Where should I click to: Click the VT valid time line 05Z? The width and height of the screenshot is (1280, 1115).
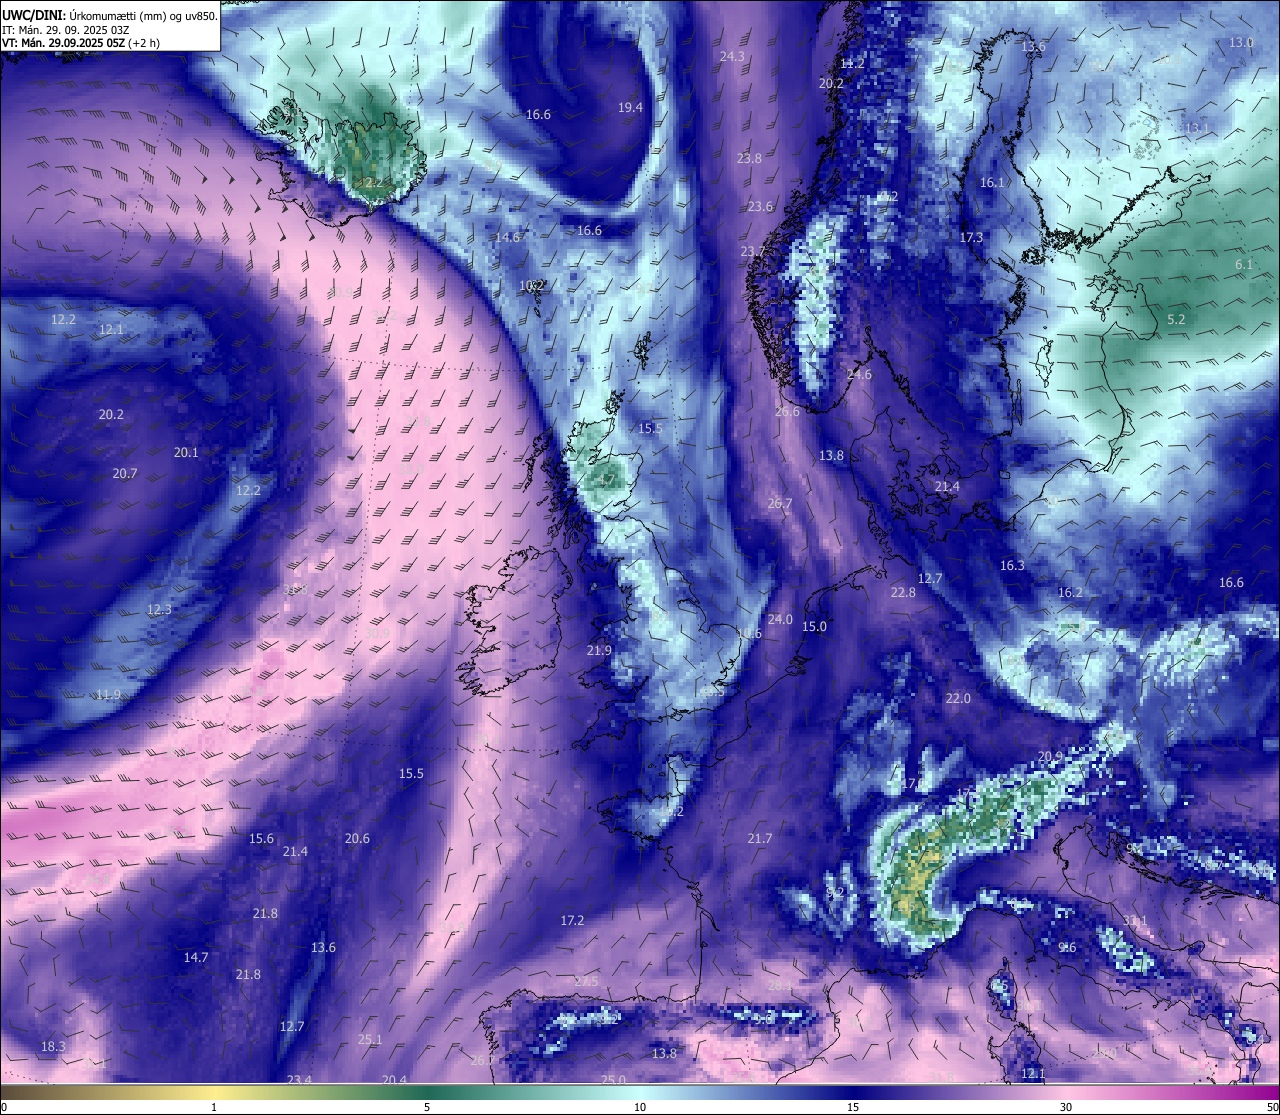pyautogui.click(x=81, y=43)
